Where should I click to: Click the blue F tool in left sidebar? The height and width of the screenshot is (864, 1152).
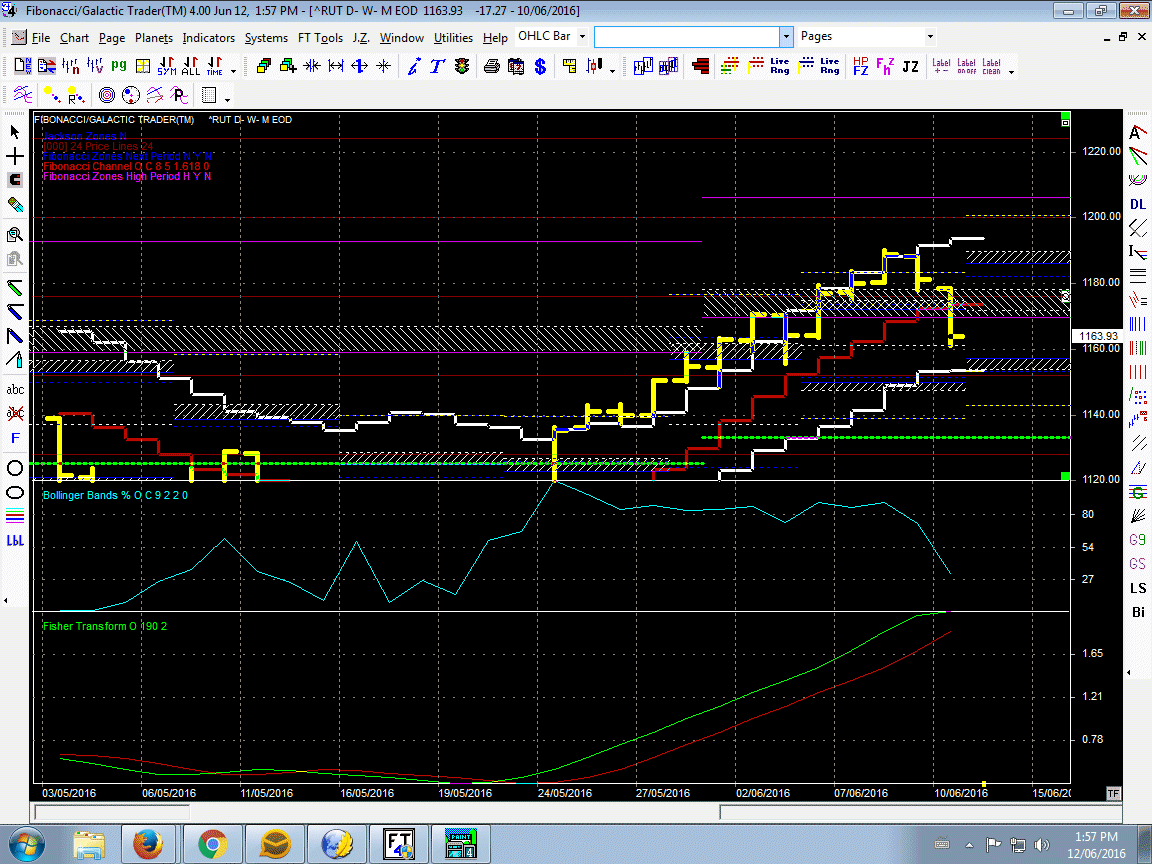(x=15, y=438)
